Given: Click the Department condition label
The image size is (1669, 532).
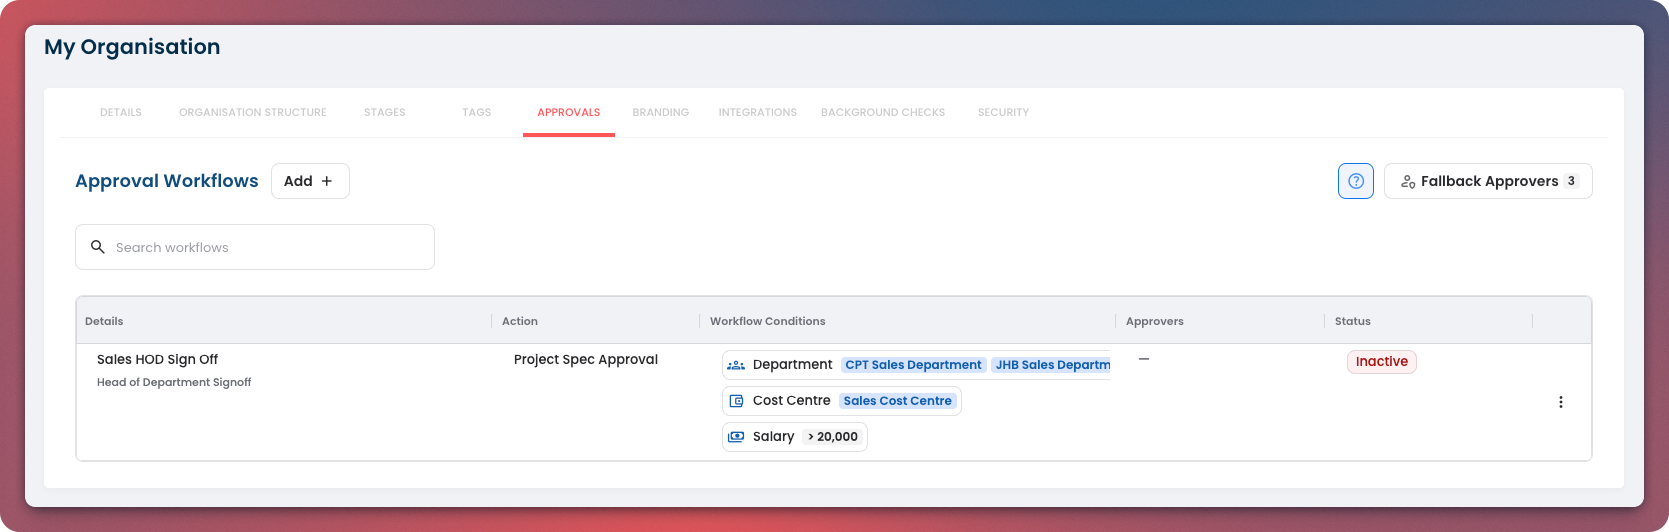Looking at the screenshot, I should 792,365.
